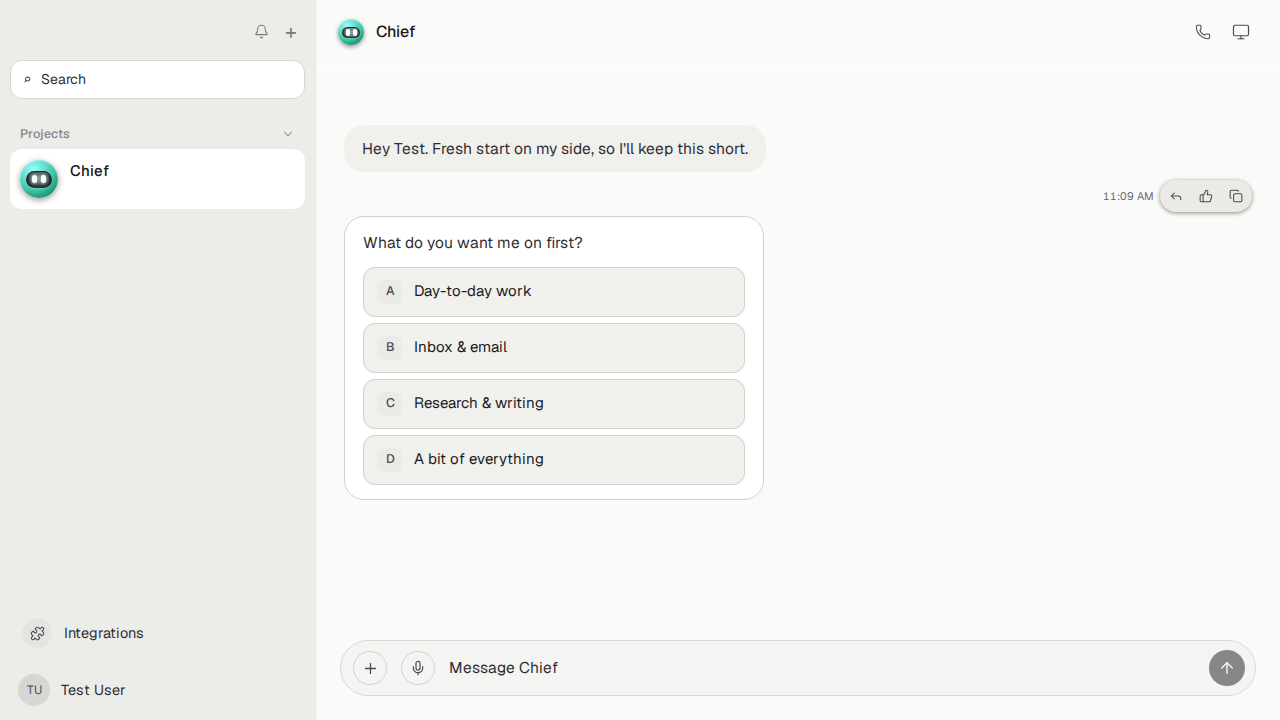Screen dimensions: 1280x720
Task: Choose option B Inbox & email
Action: pos(554,348)
